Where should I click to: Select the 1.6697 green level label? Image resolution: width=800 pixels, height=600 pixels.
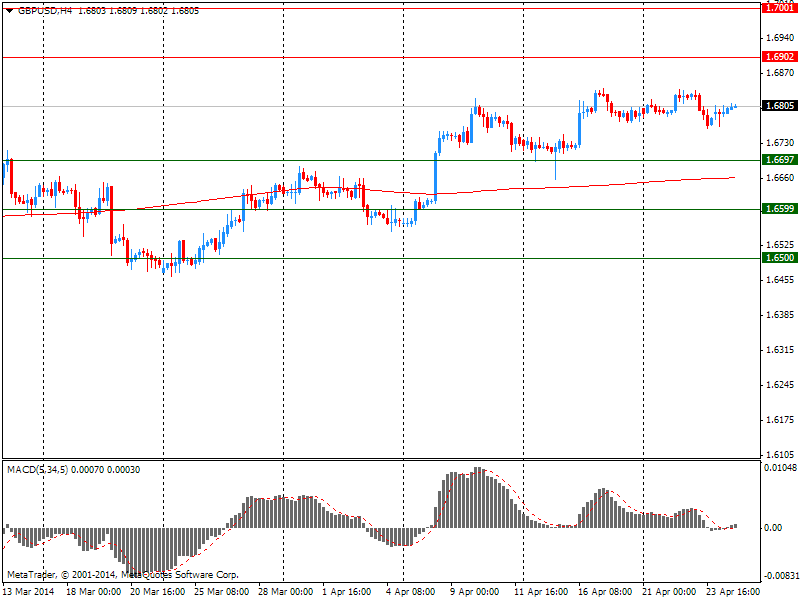point(780,160)
